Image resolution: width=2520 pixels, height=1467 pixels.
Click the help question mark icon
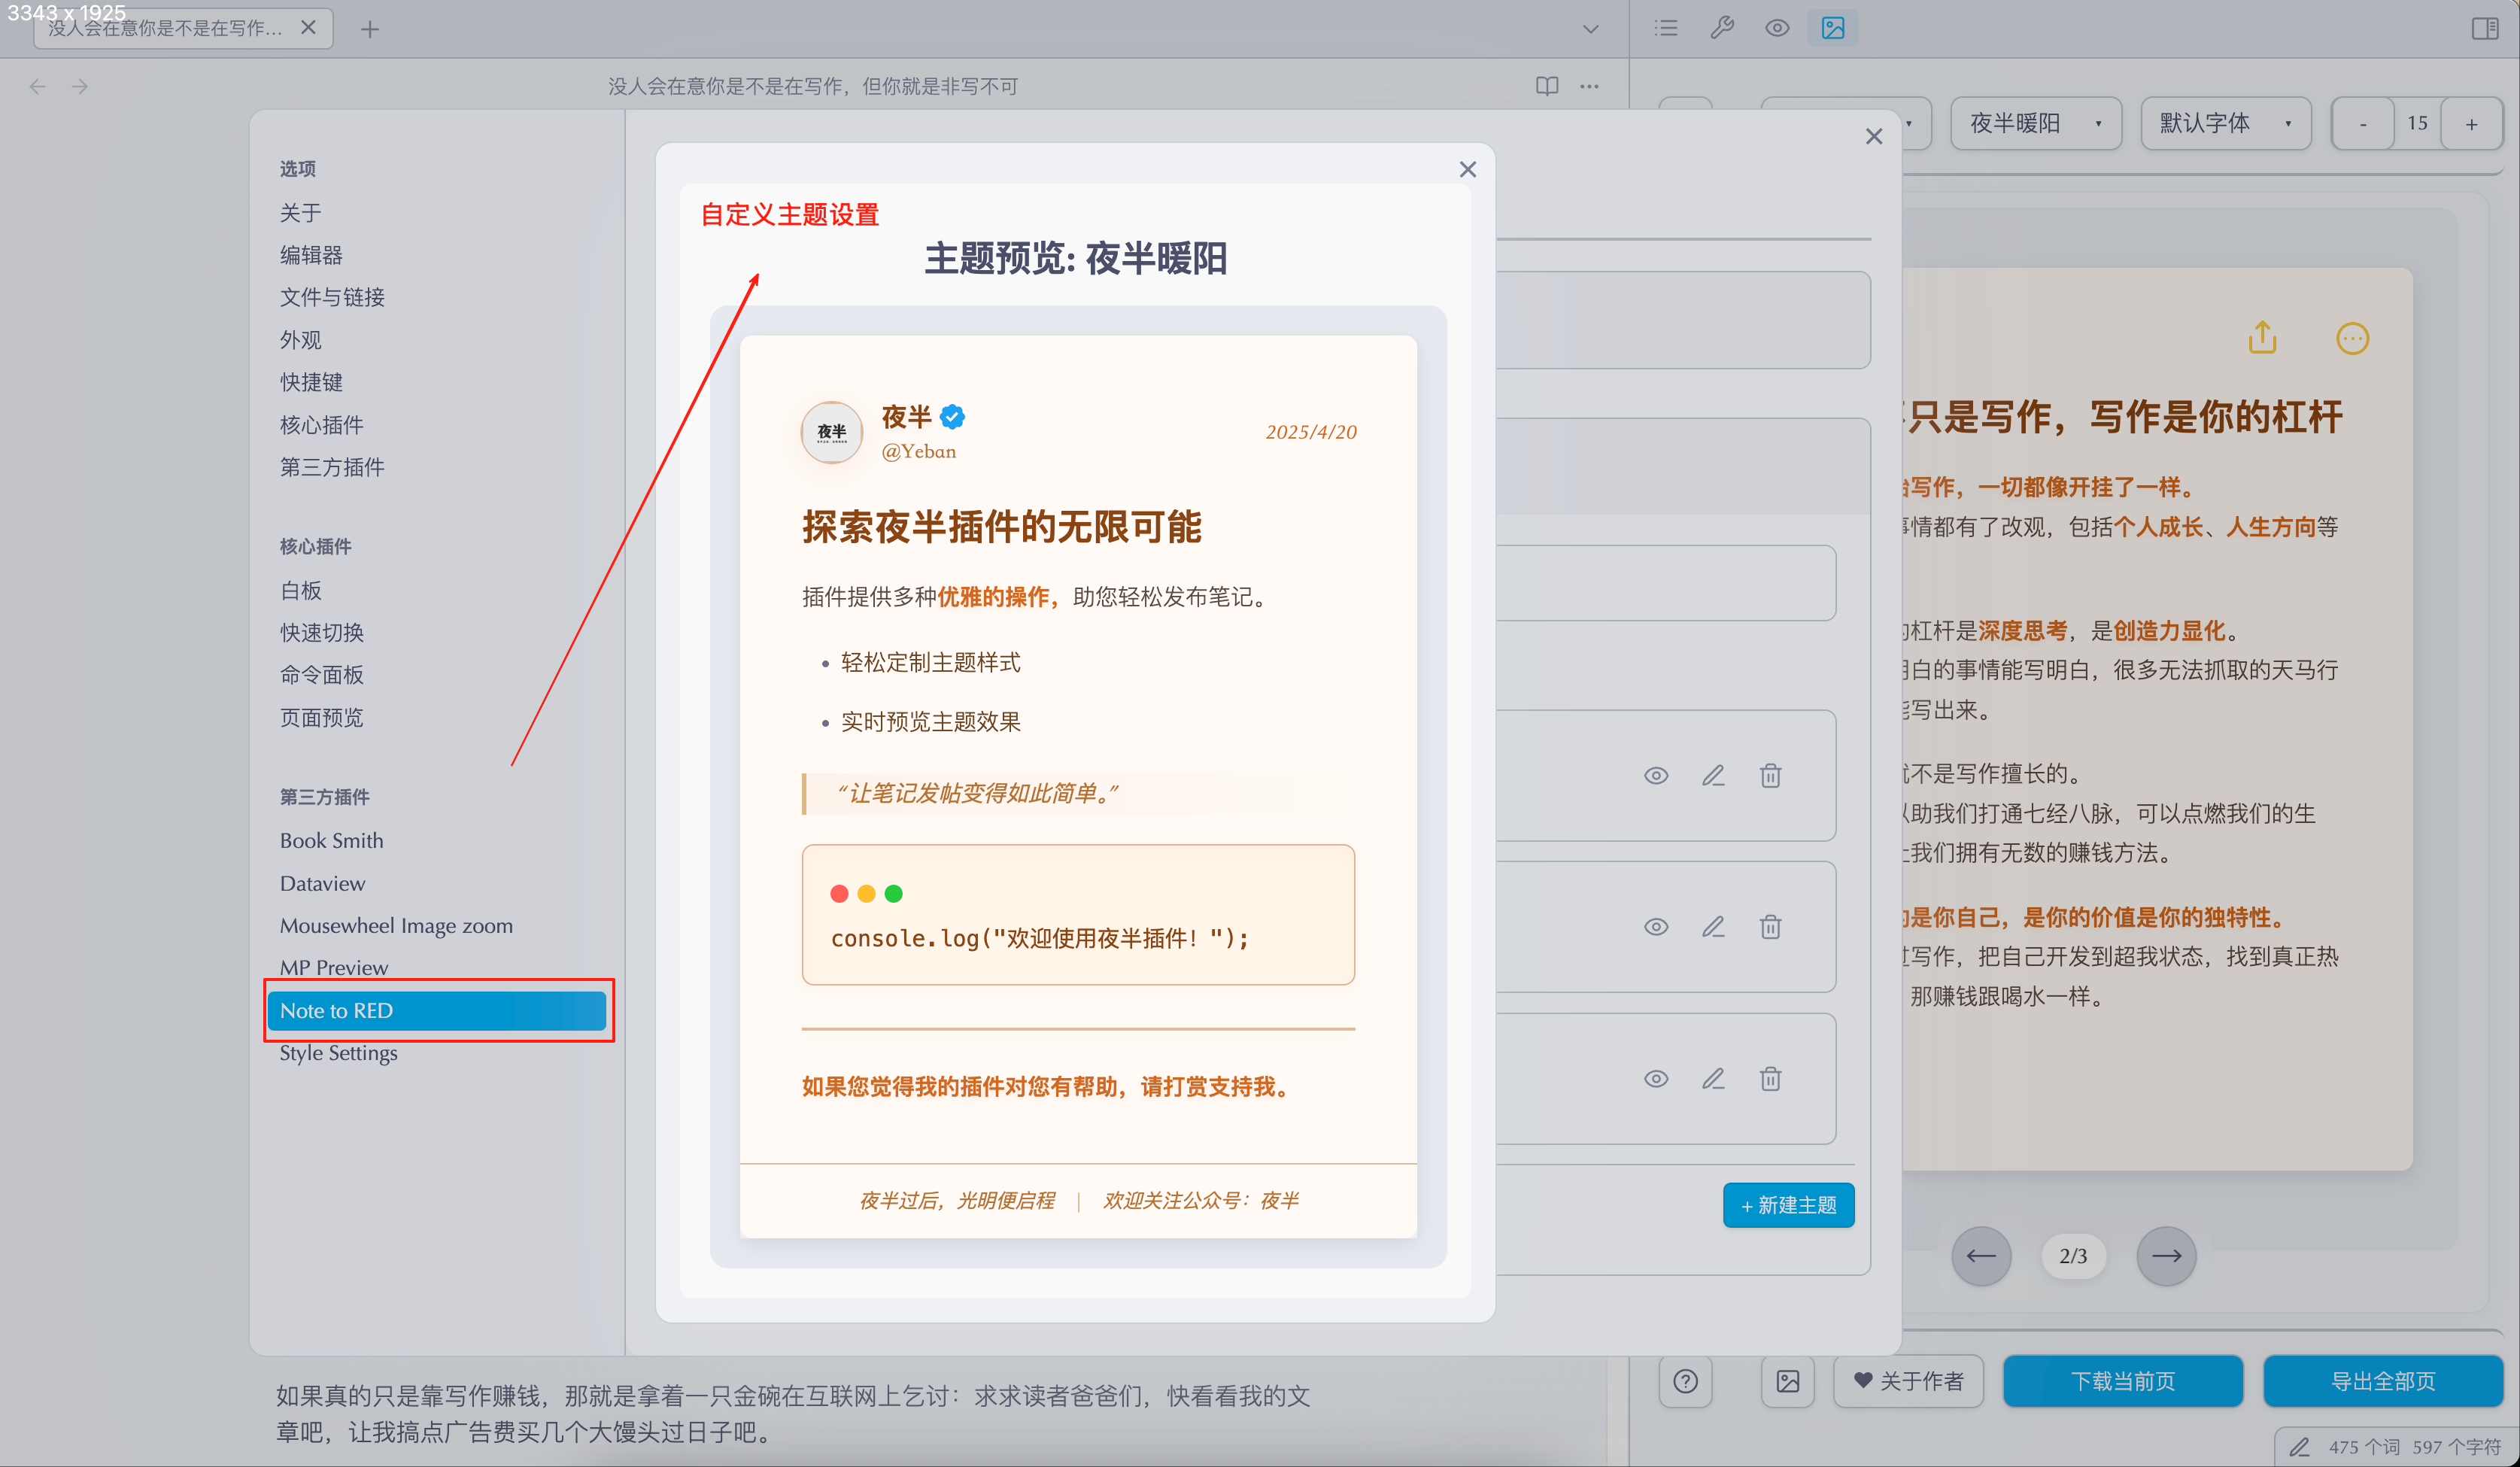(1685, 1381)
